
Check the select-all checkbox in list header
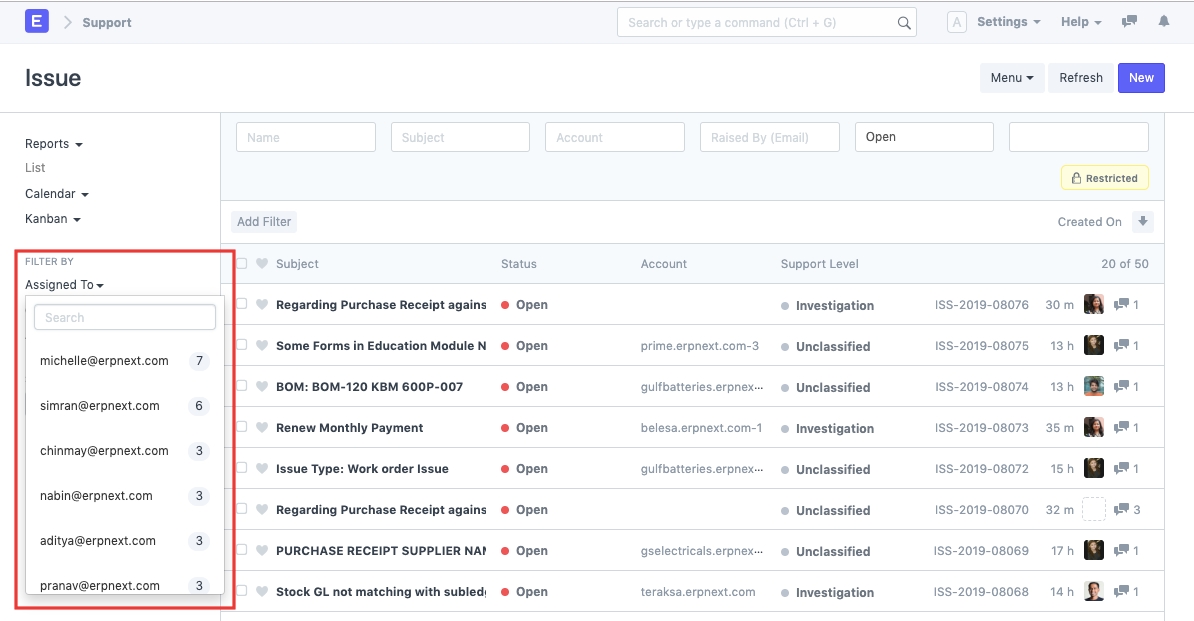coord(242,264)
